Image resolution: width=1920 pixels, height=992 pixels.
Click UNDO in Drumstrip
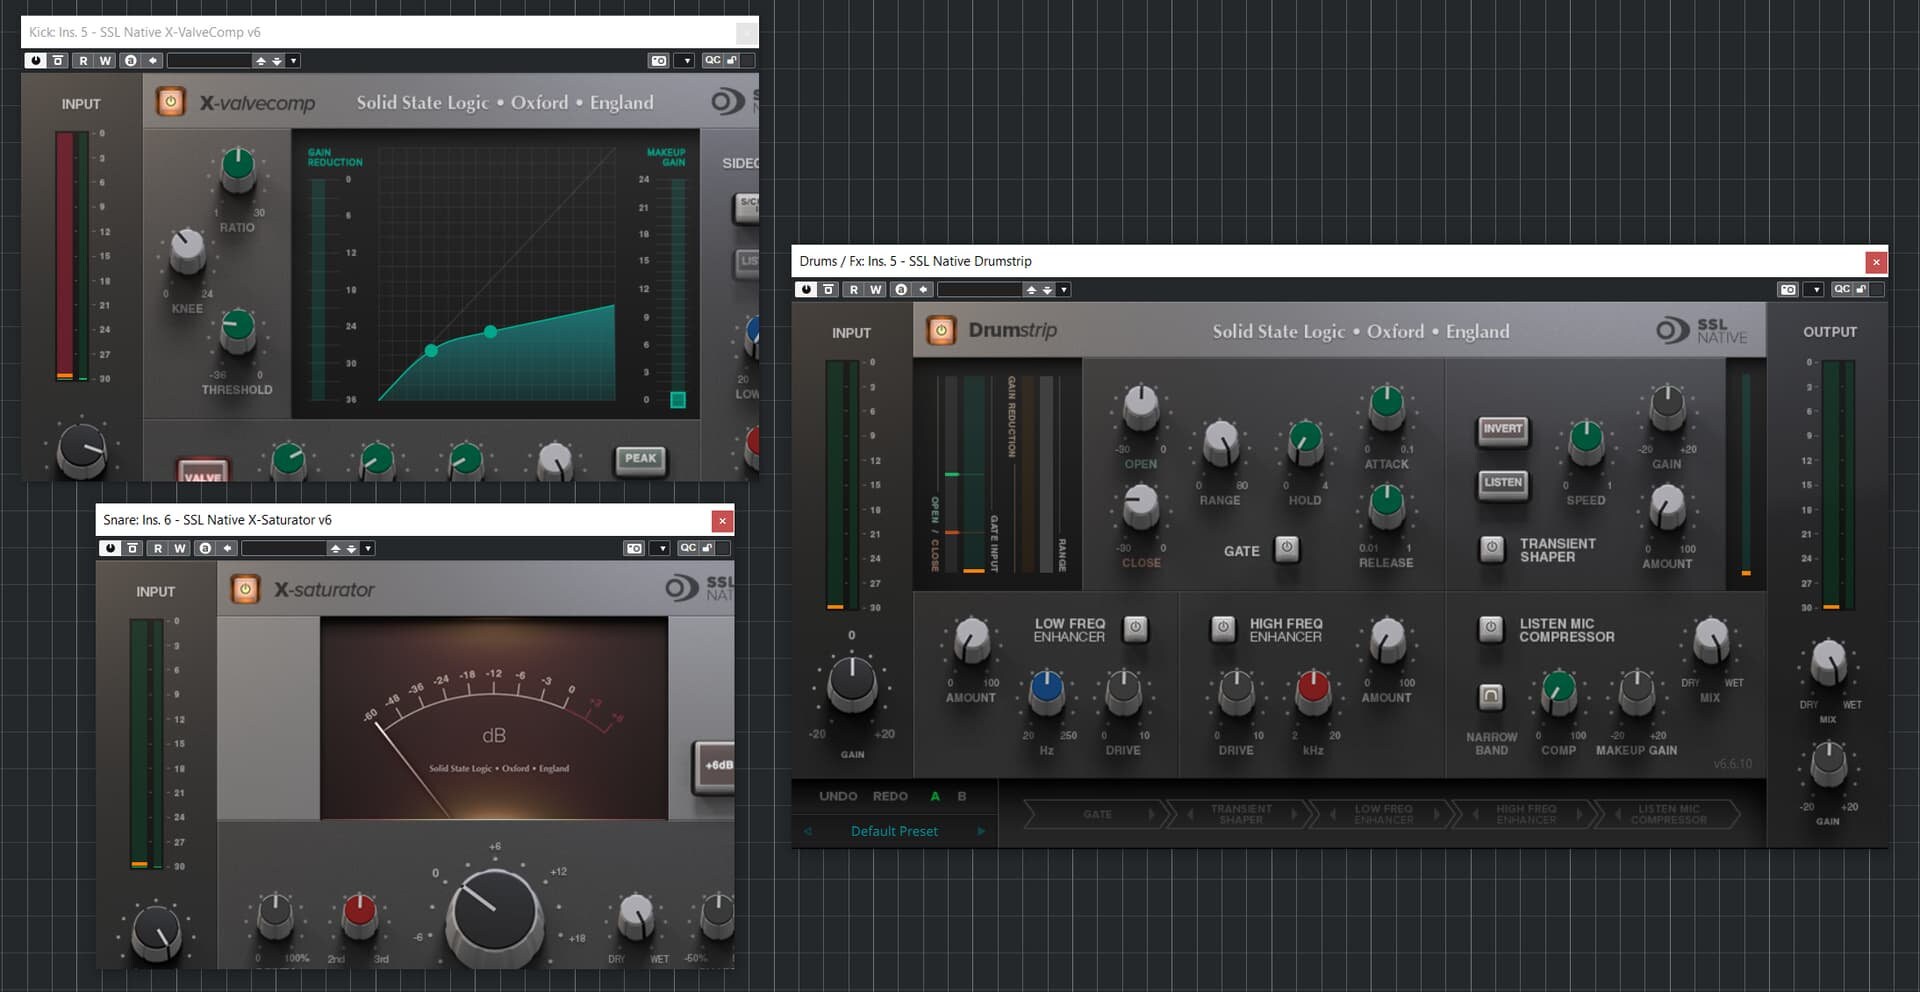point(838,796)
